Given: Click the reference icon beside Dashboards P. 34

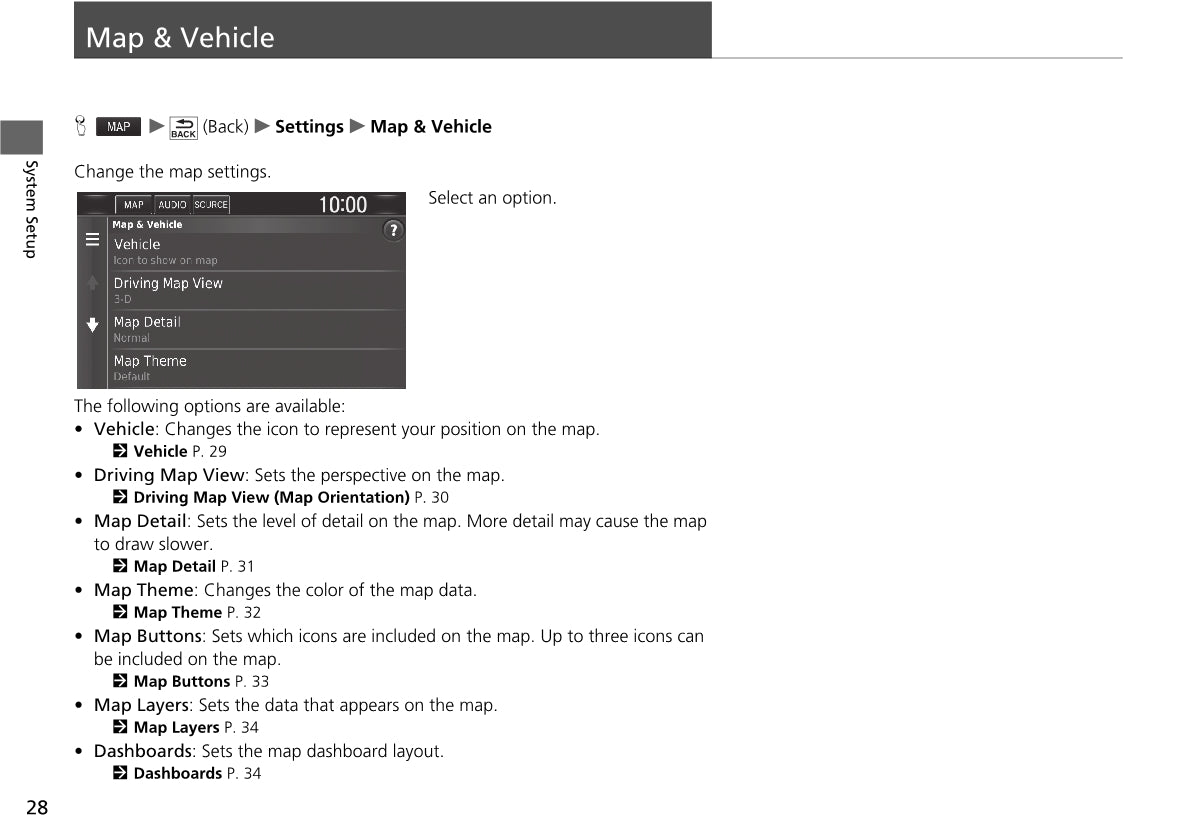Looking at the screenshot, I should coord(120,773).
